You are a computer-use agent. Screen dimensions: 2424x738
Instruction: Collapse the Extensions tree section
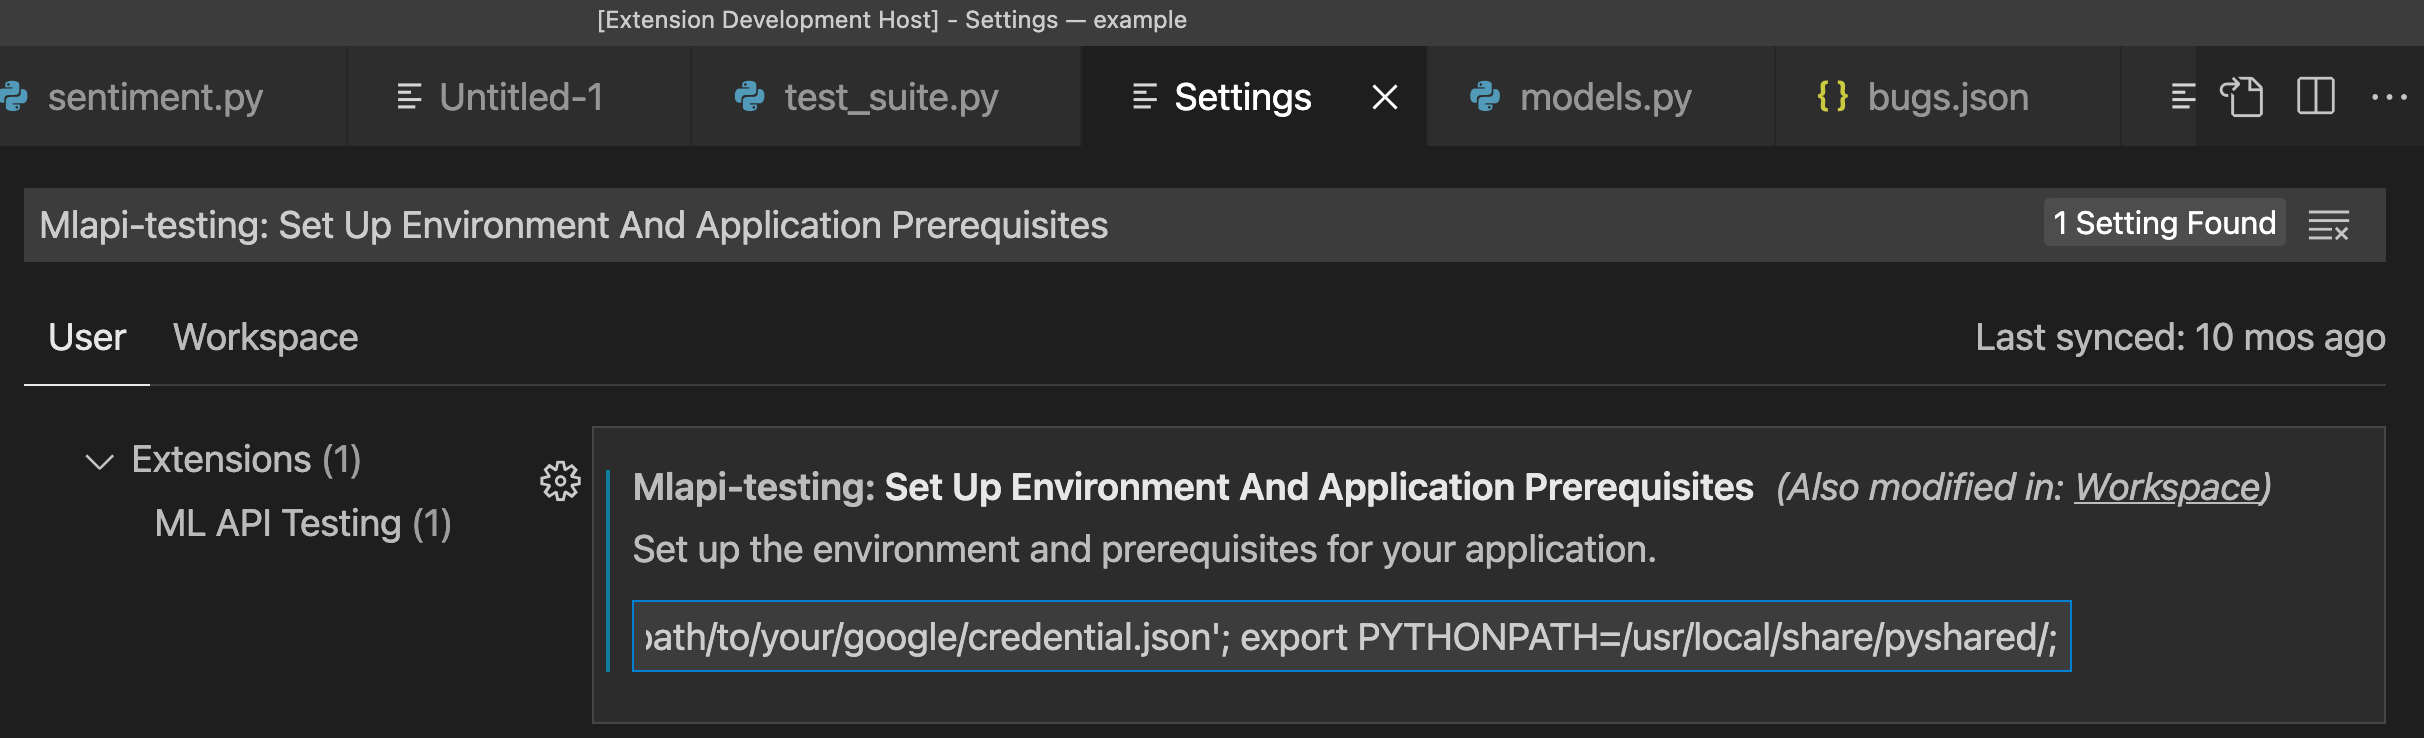(99, 461)
